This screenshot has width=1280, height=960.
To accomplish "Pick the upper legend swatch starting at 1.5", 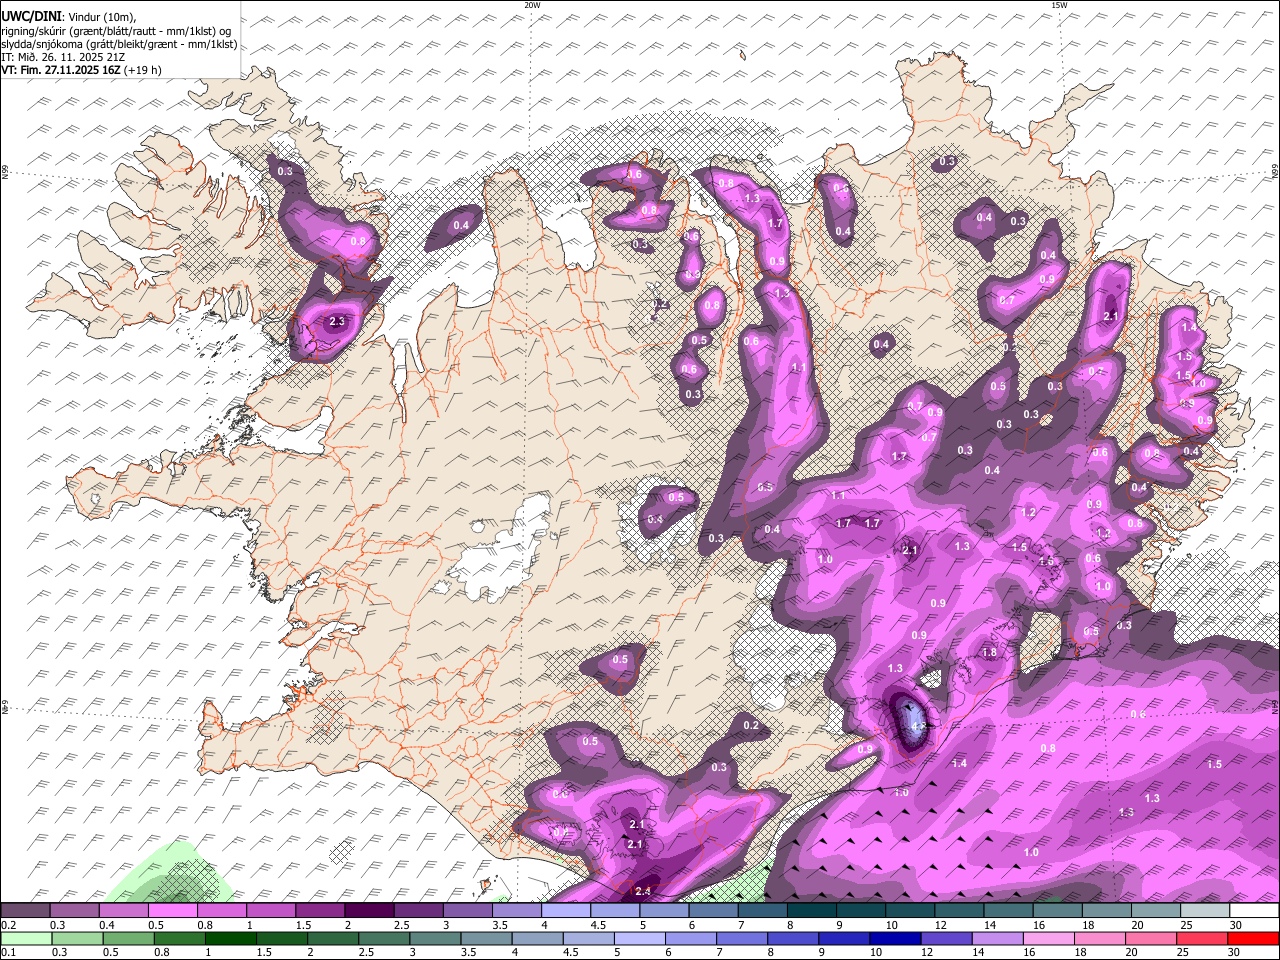I will coord(319,910).
